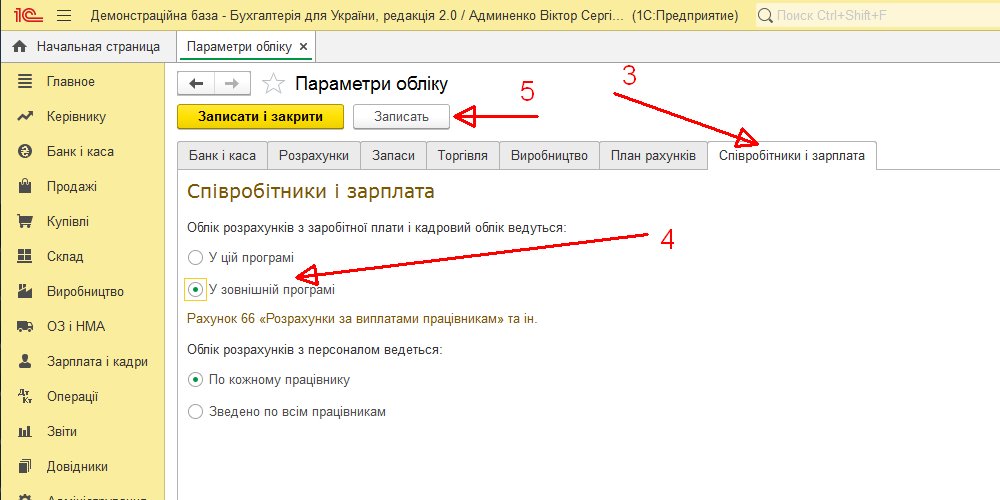Switch to the Банк і каса settings tab
The width and height of the screenshot is (1000, 500).
click(223, 156)
